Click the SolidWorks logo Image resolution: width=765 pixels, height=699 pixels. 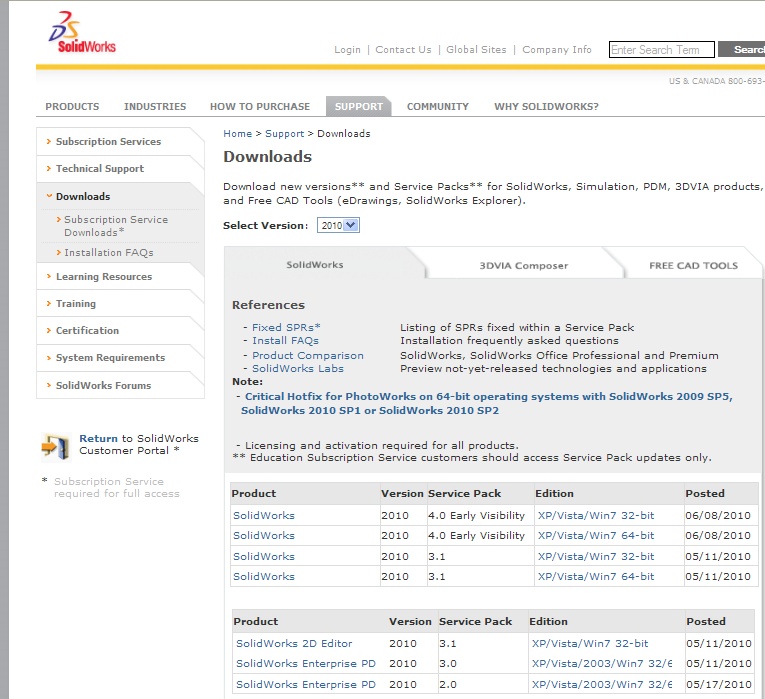[x=82, y=32]
